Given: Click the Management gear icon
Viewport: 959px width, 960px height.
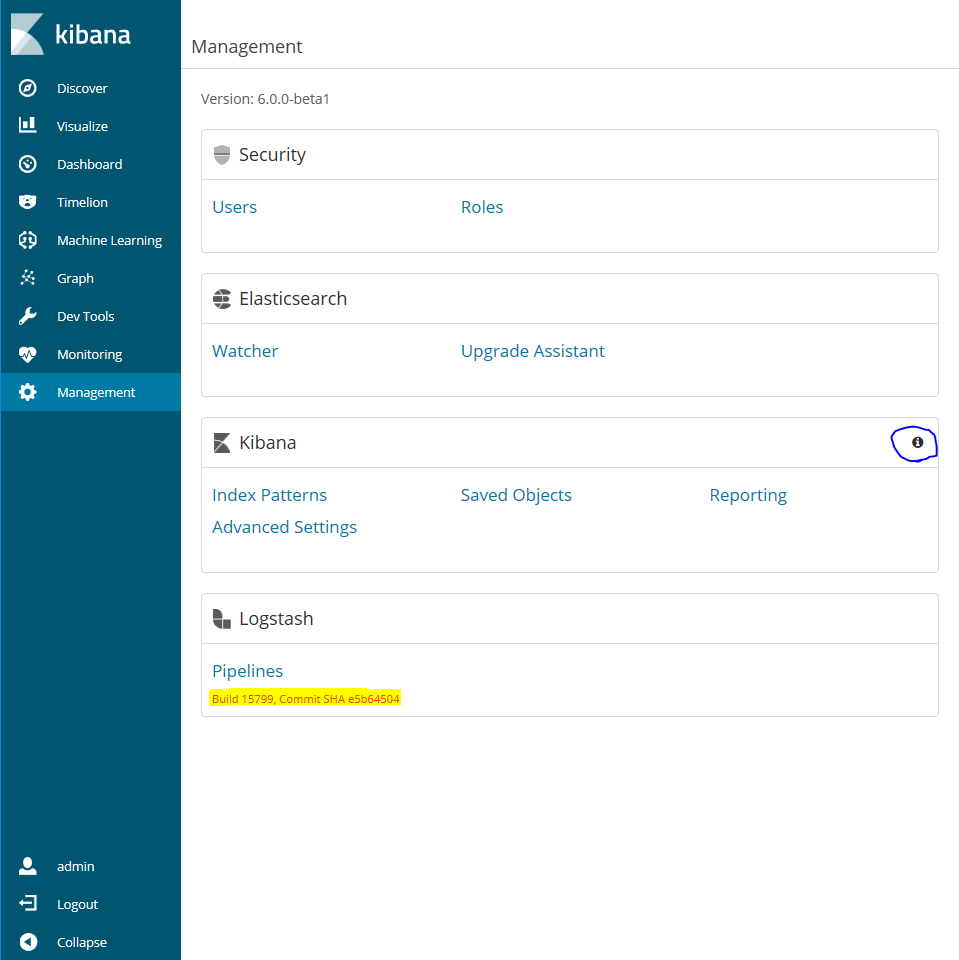Looking at the screenshot, I should point(28,392).
